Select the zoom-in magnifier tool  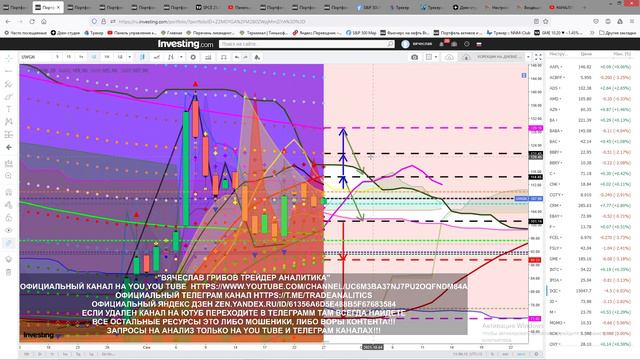click(9, 176)
